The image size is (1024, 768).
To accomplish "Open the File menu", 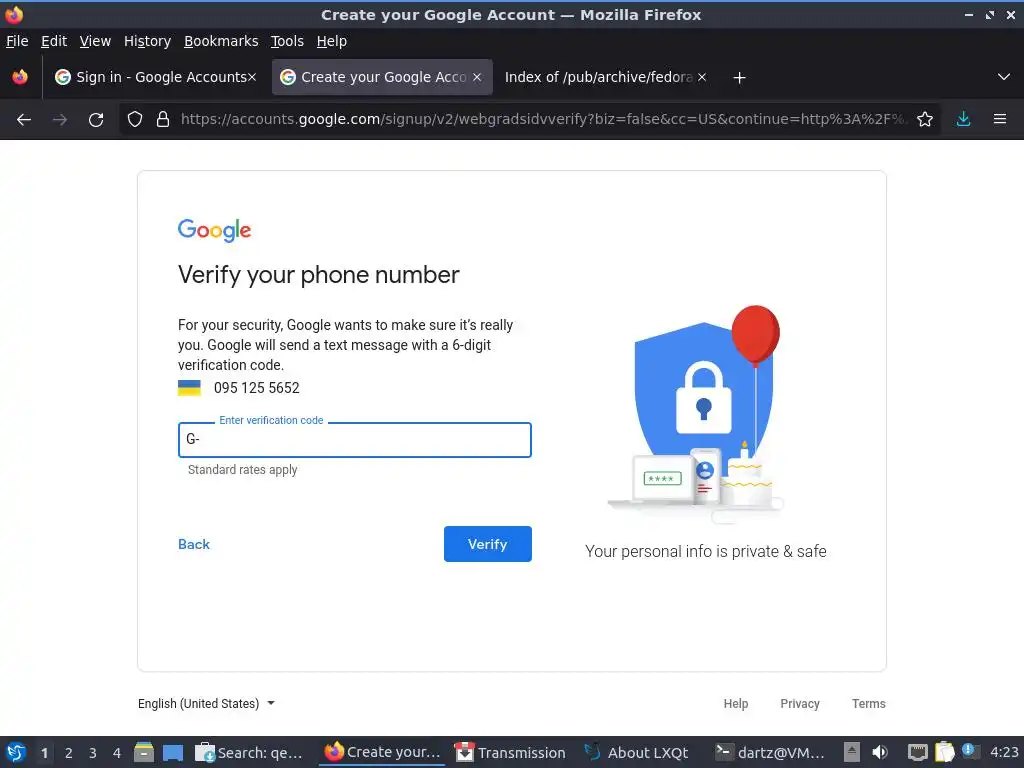I will [x=17, y=41].
